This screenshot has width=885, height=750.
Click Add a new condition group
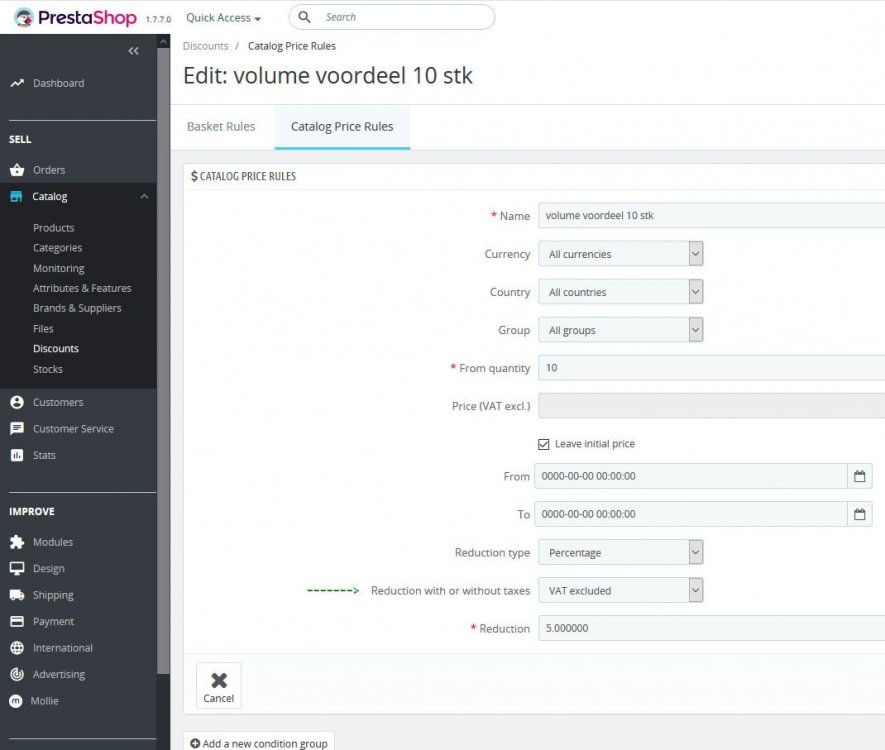click(x=258, y=743)
